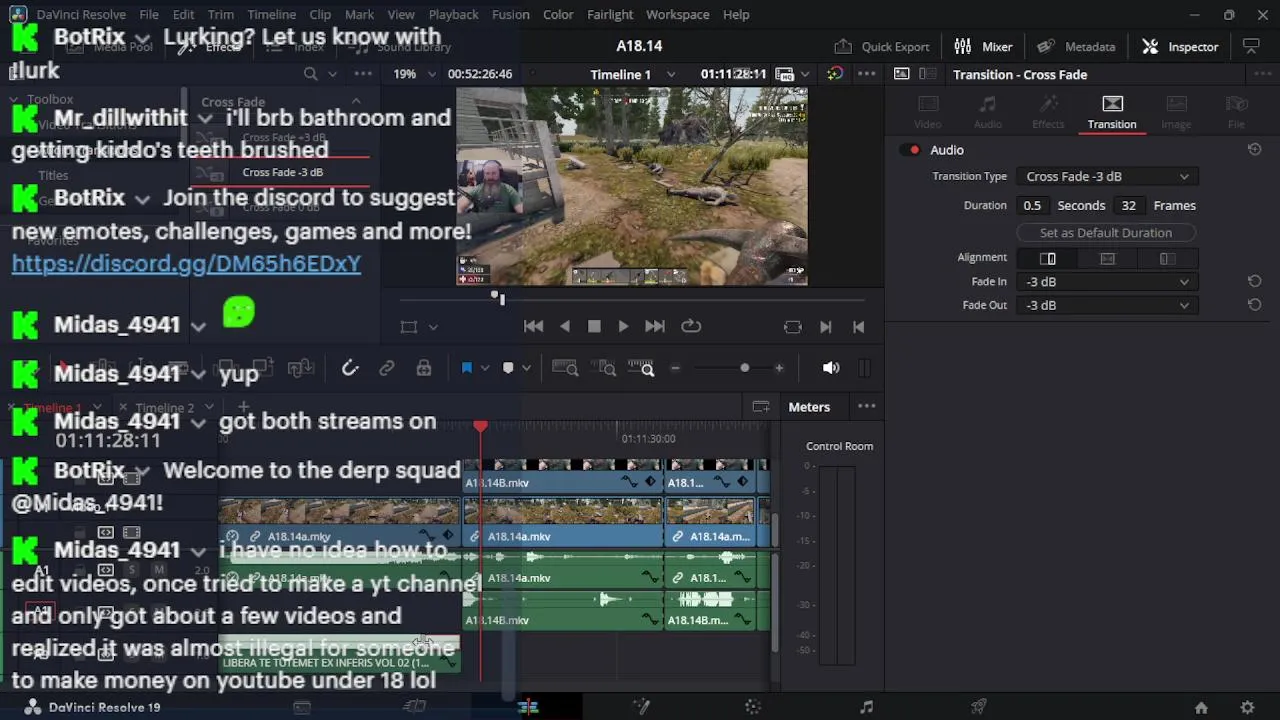Open the Fairlight menu

(610, 14)
